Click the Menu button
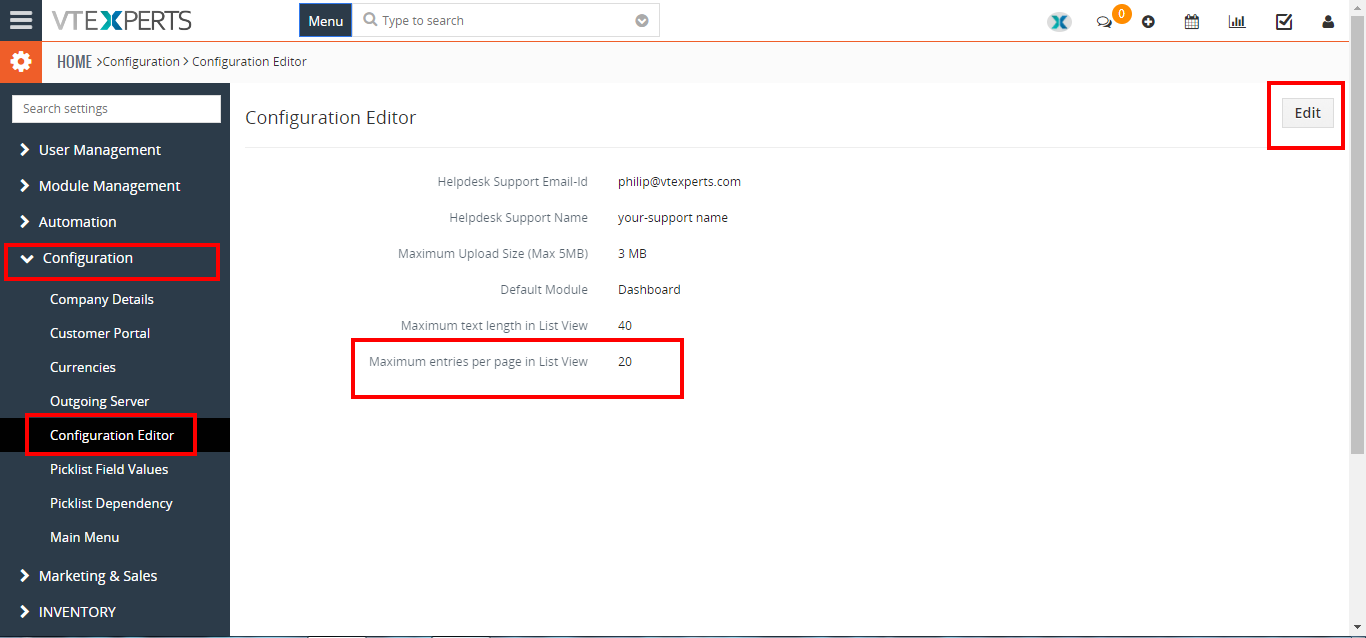Viewport: 1366px width, 638px height. (x=326, y=21)
